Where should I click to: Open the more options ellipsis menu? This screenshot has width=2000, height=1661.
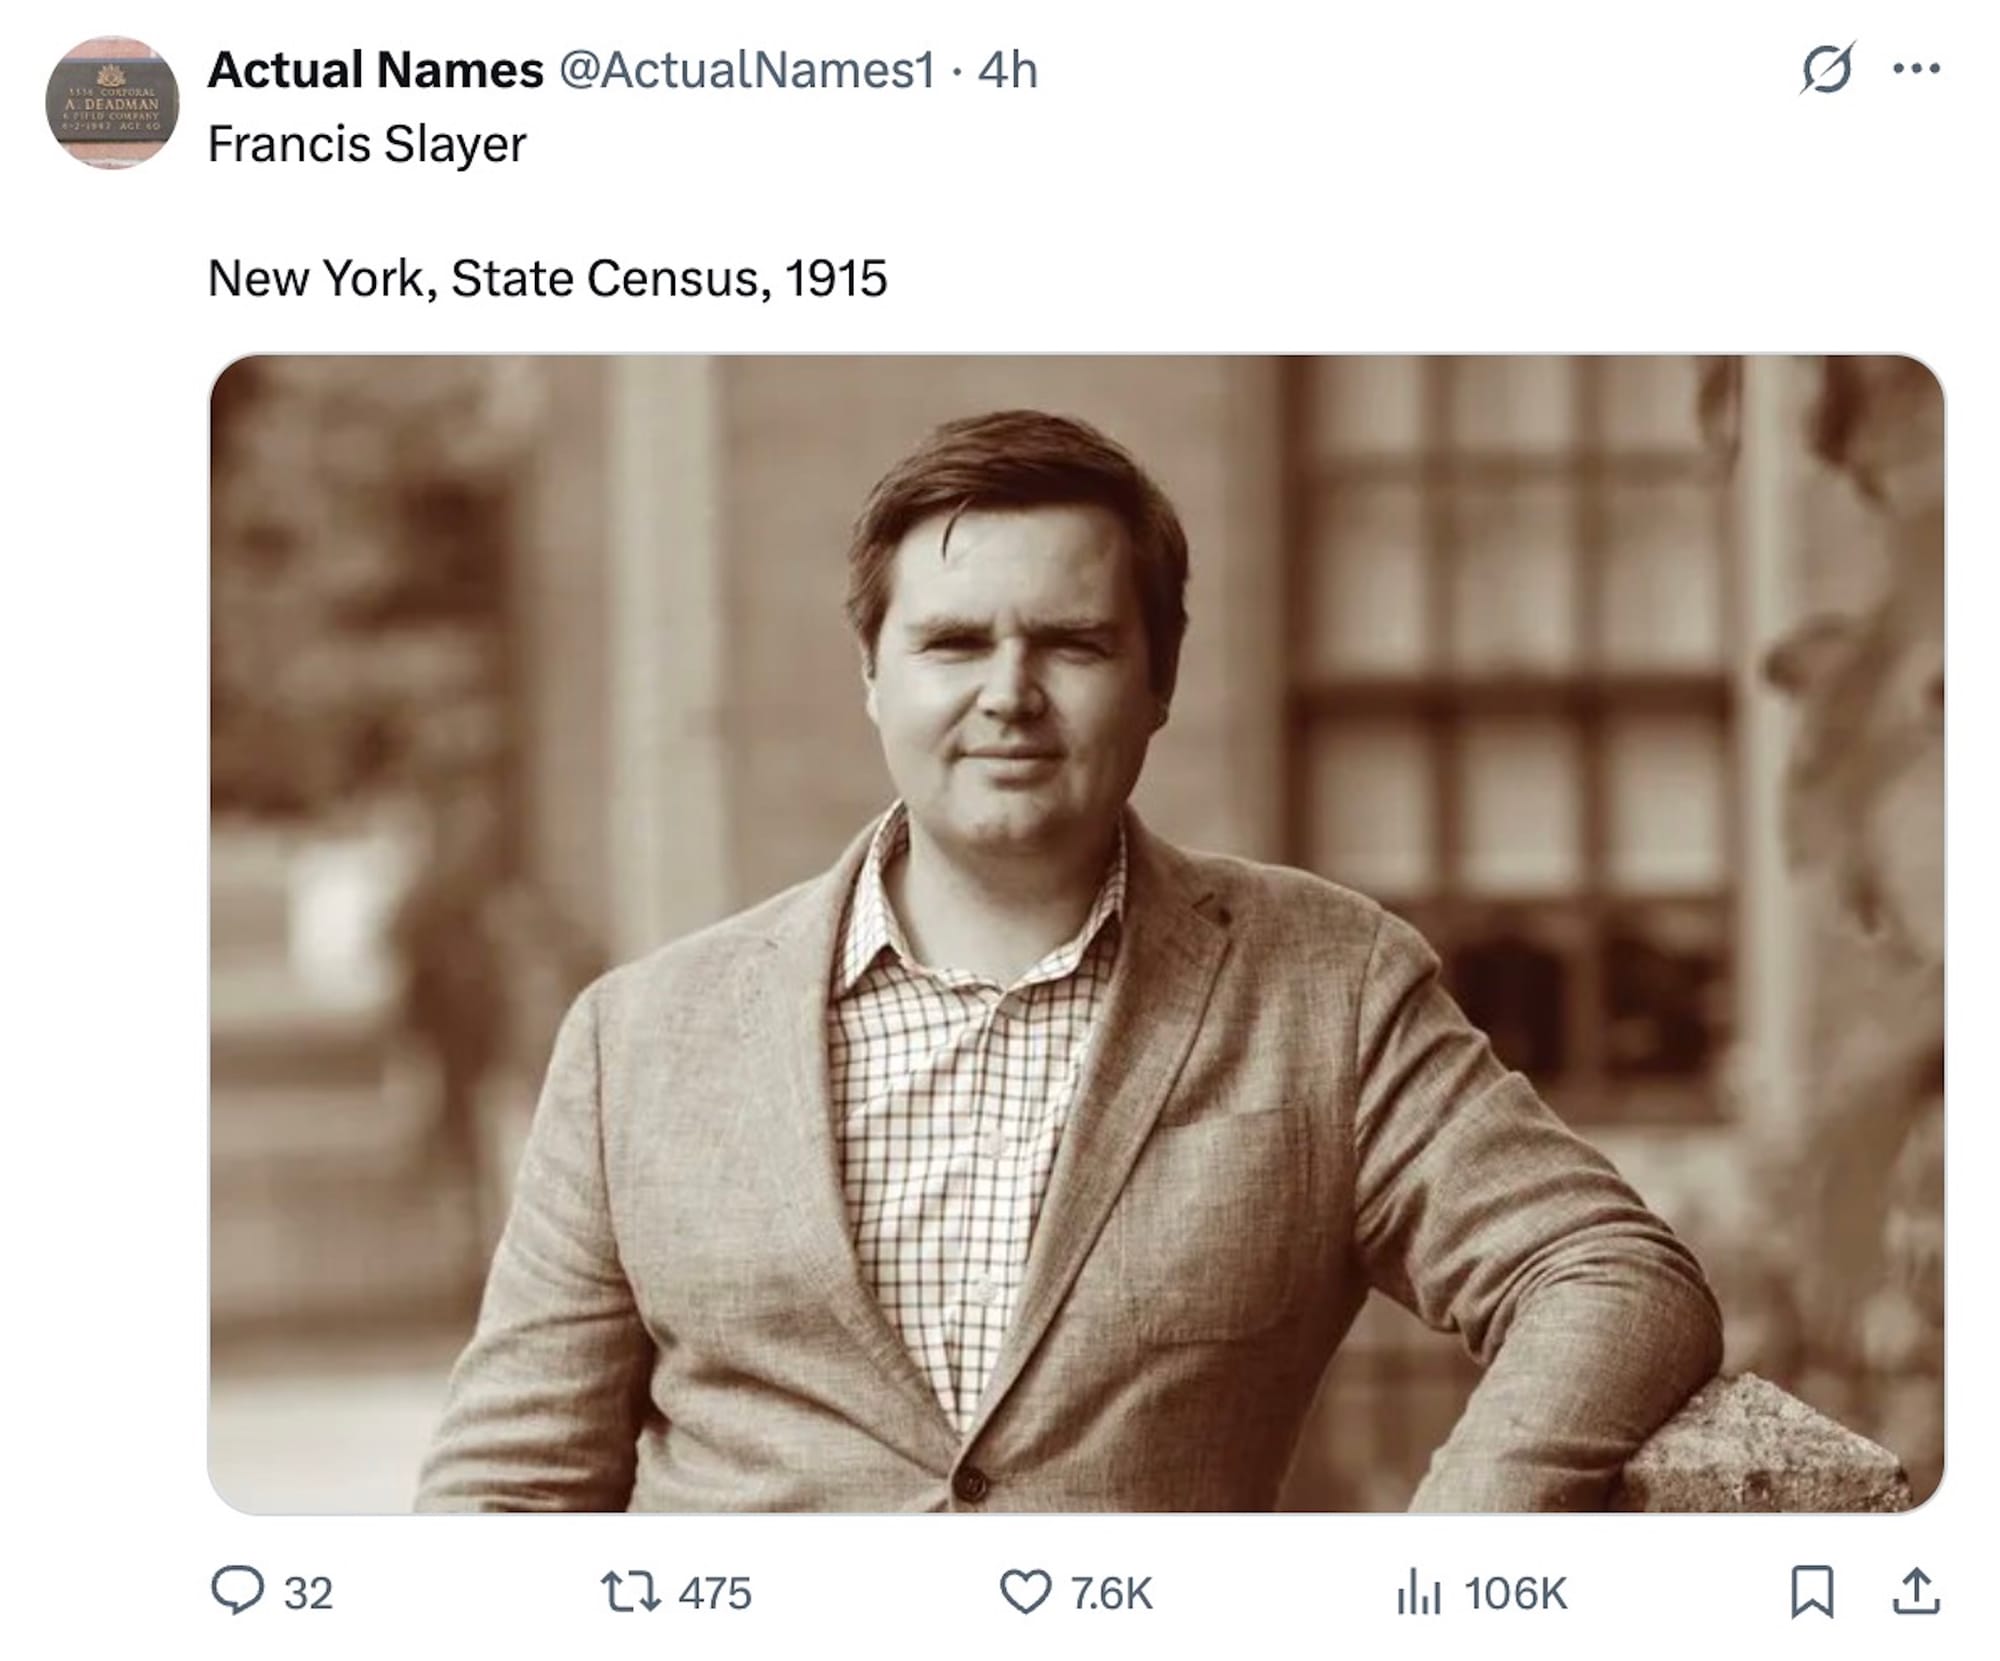coord(1917,69)
